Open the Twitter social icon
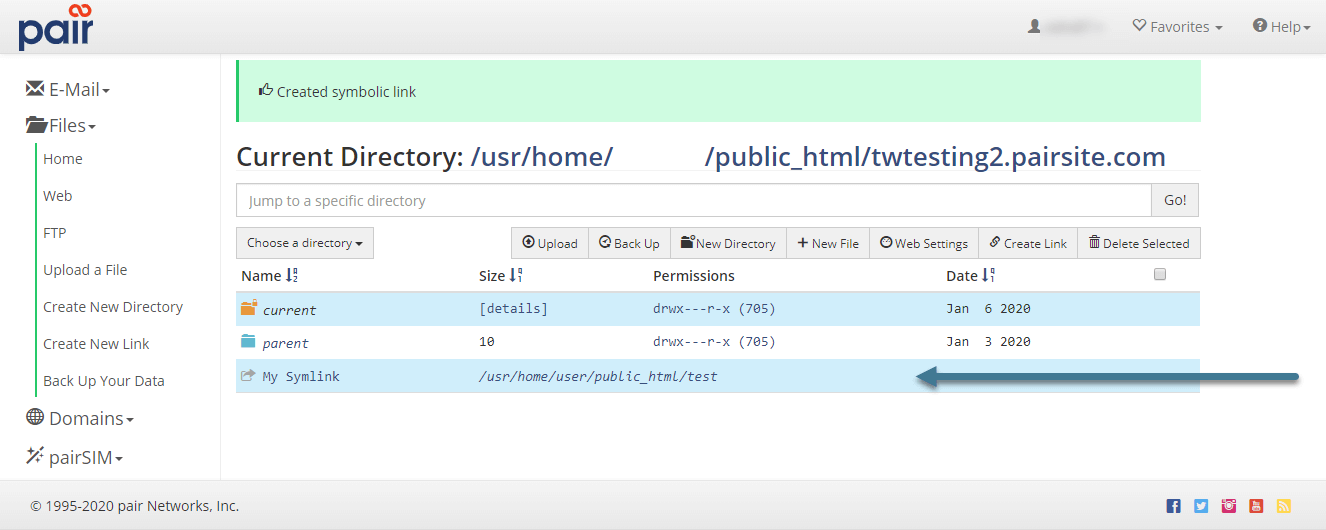This screenshot has height=530, width=1326. [1201, 506]
